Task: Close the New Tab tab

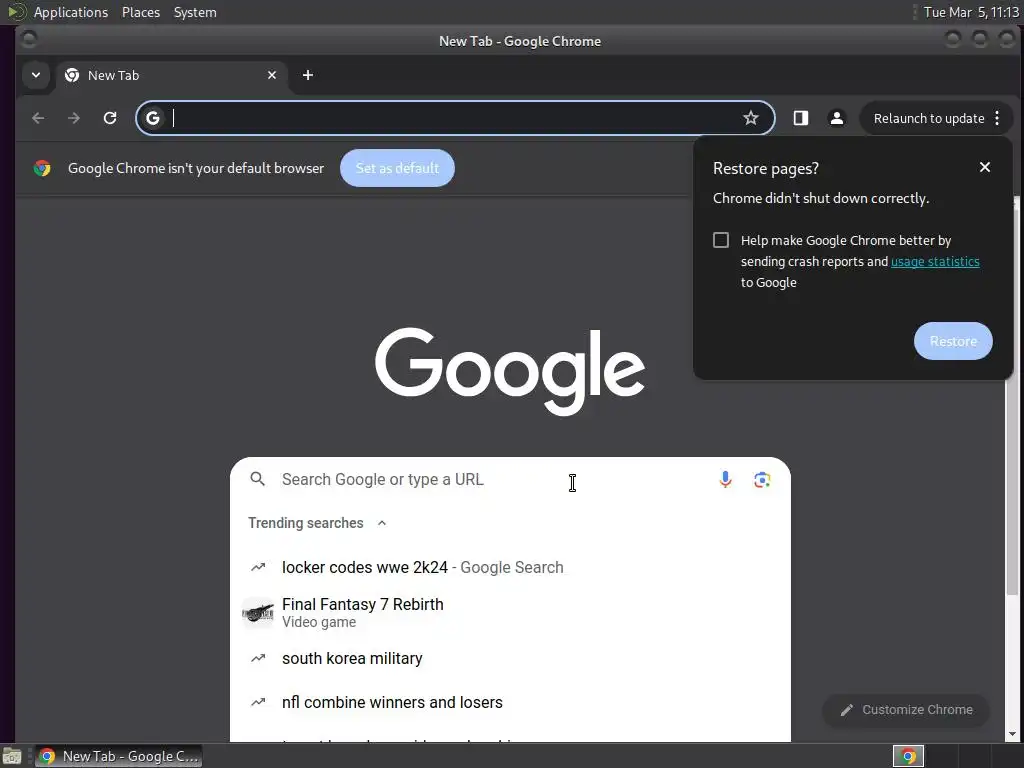Action: pyautogui.click(x=272, y=75)
